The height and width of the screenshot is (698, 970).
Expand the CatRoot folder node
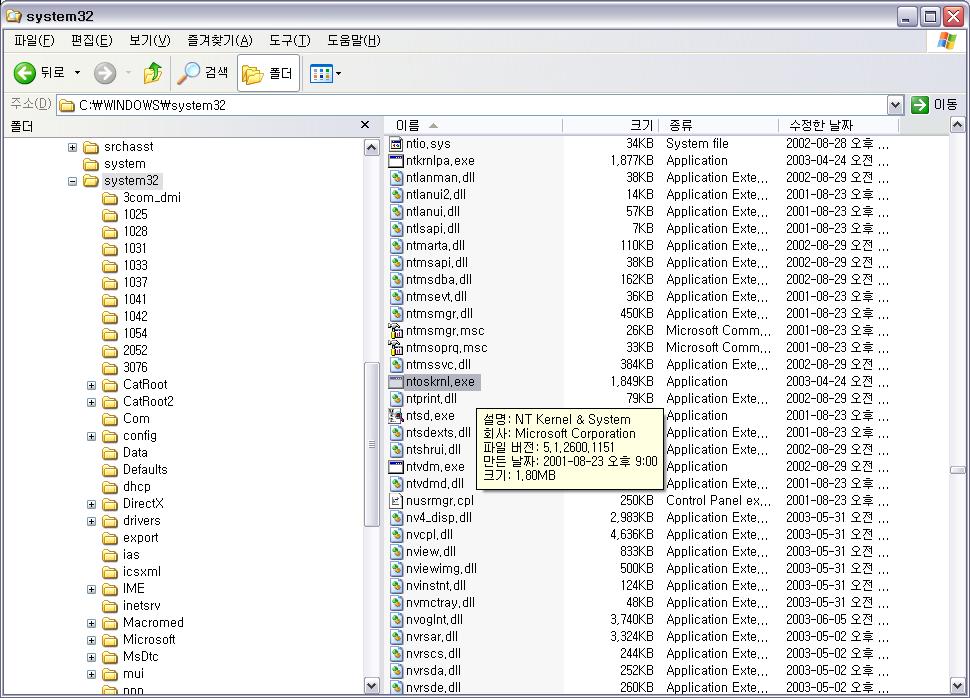92,385
